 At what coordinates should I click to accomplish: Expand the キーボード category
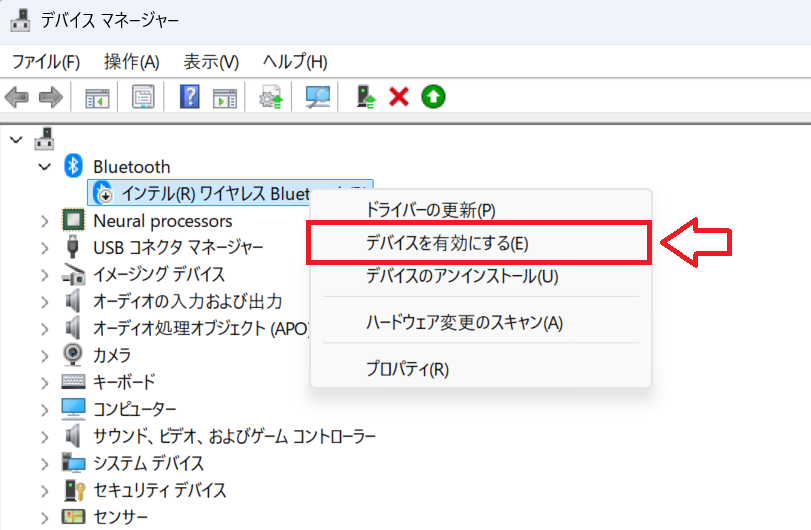point(45,383)
